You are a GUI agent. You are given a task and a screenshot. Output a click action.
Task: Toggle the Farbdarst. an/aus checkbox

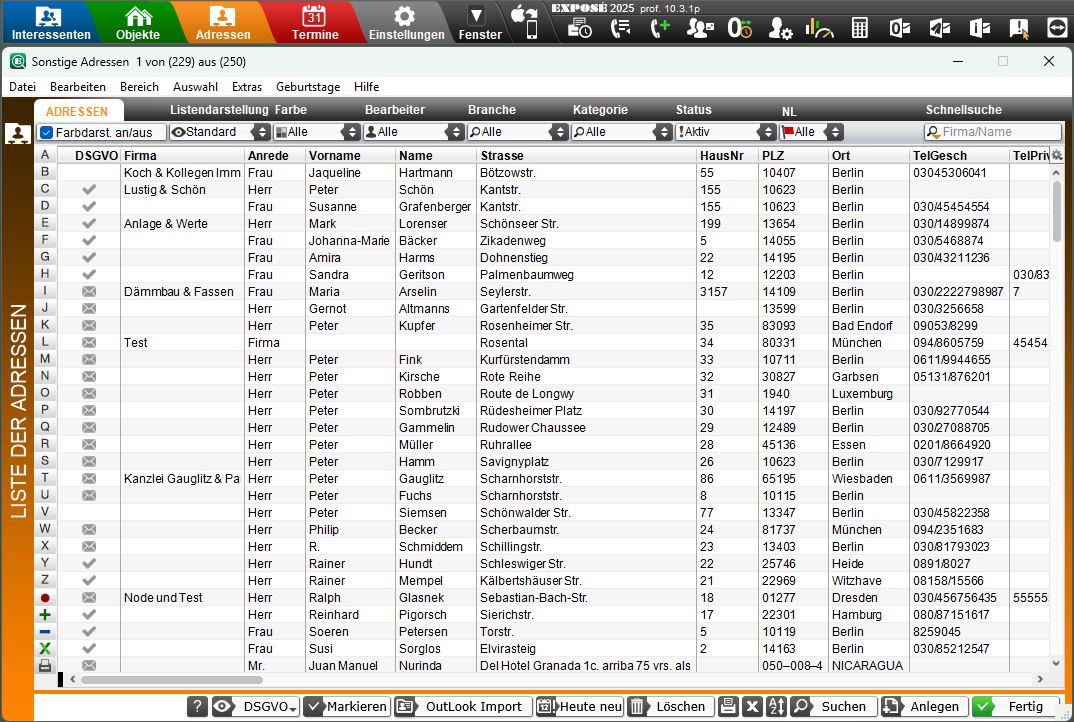pos(47,132)
